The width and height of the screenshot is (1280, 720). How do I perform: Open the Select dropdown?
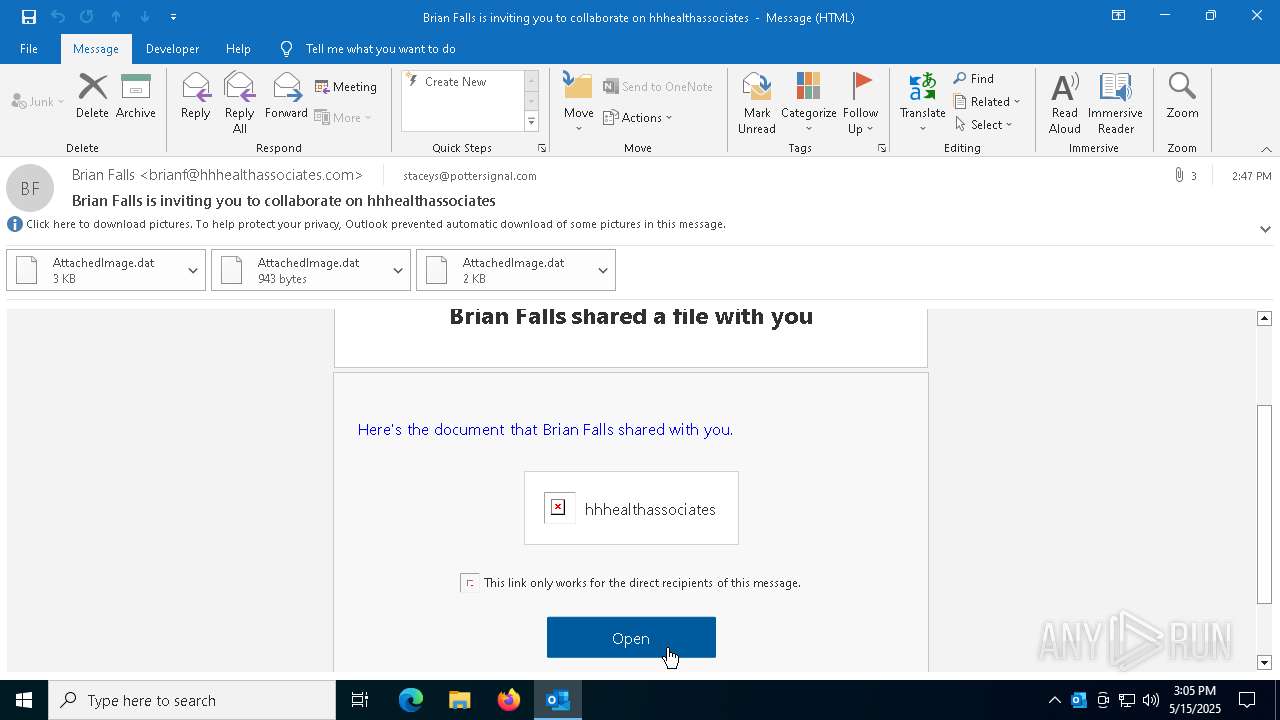(x=984, y=125)
